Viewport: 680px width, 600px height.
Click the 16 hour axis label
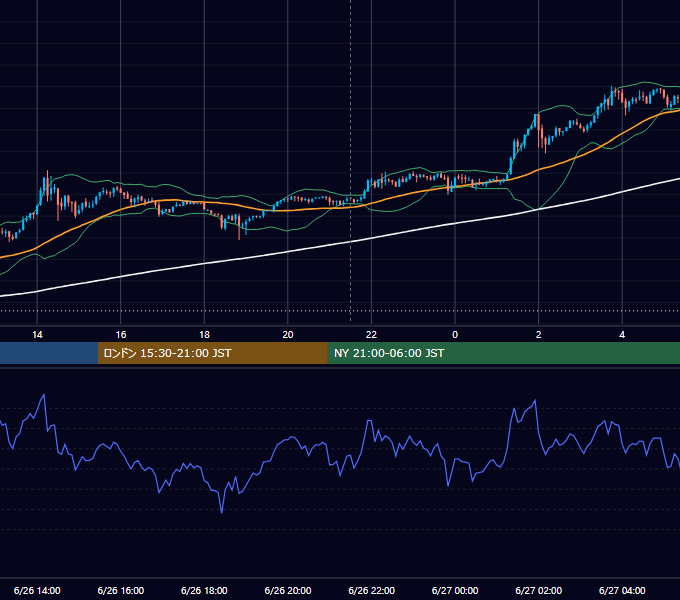click(121, 335)
